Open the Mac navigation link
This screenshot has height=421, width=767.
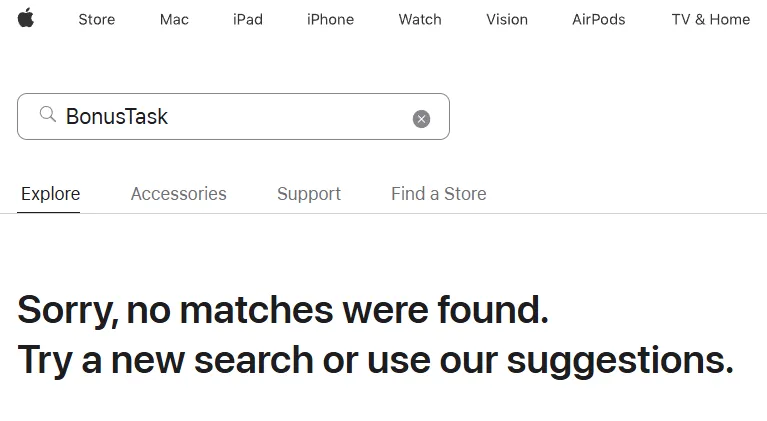[x=174, y=19]
